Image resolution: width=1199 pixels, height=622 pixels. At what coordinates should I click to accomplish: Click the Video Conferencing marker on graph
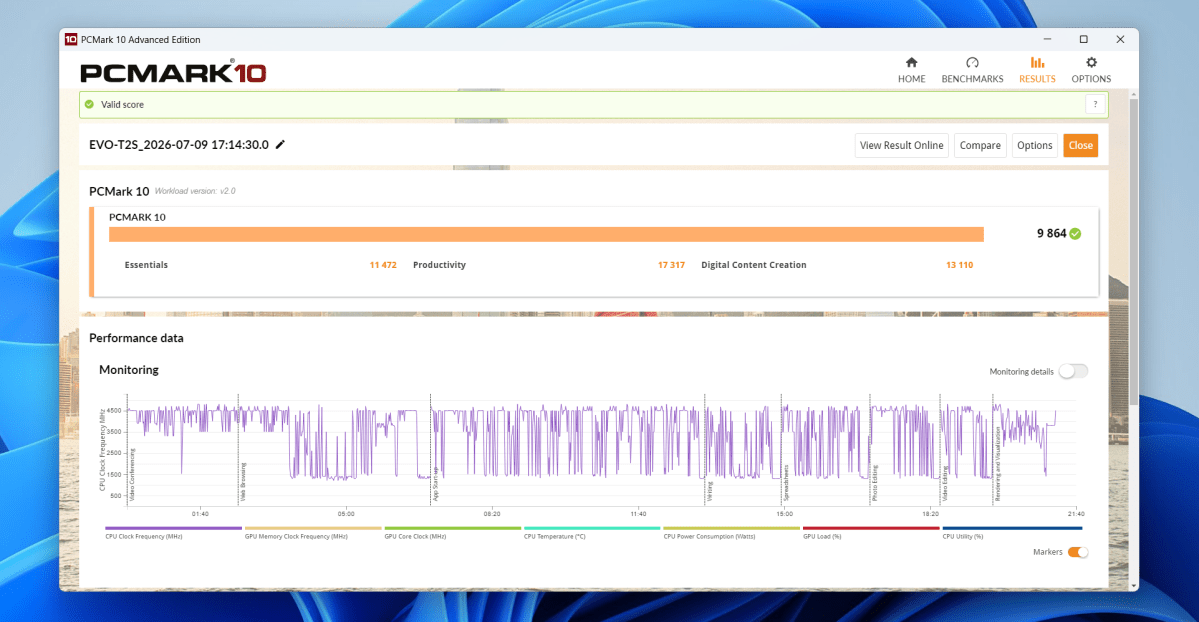[x=132, y=474]
